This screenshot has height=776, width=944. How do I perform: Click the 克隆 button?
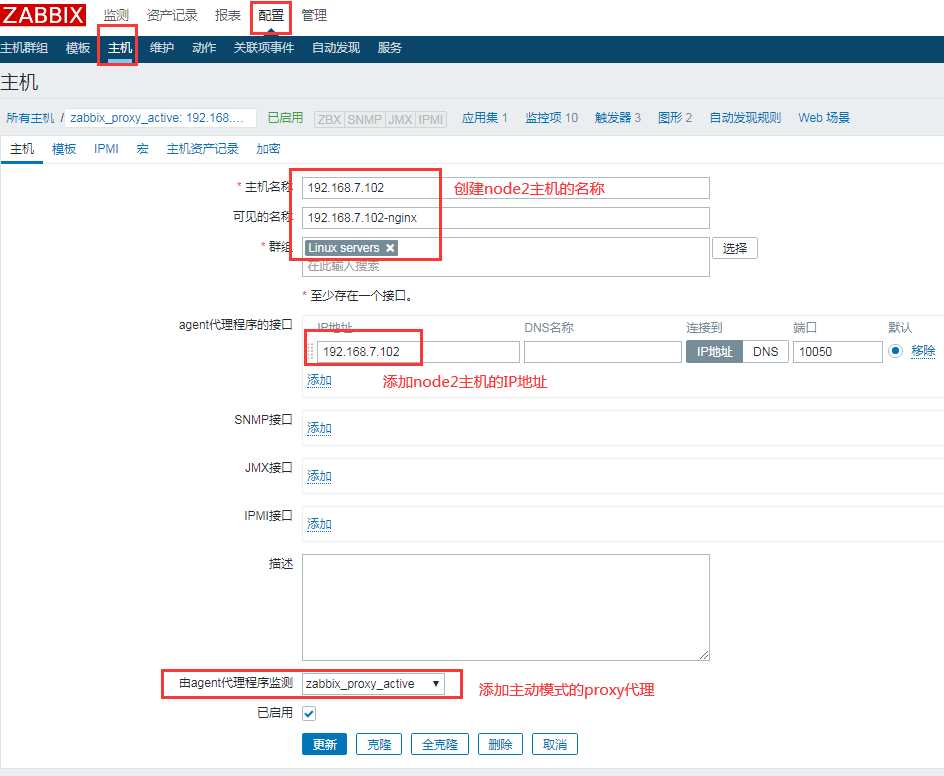379,744
